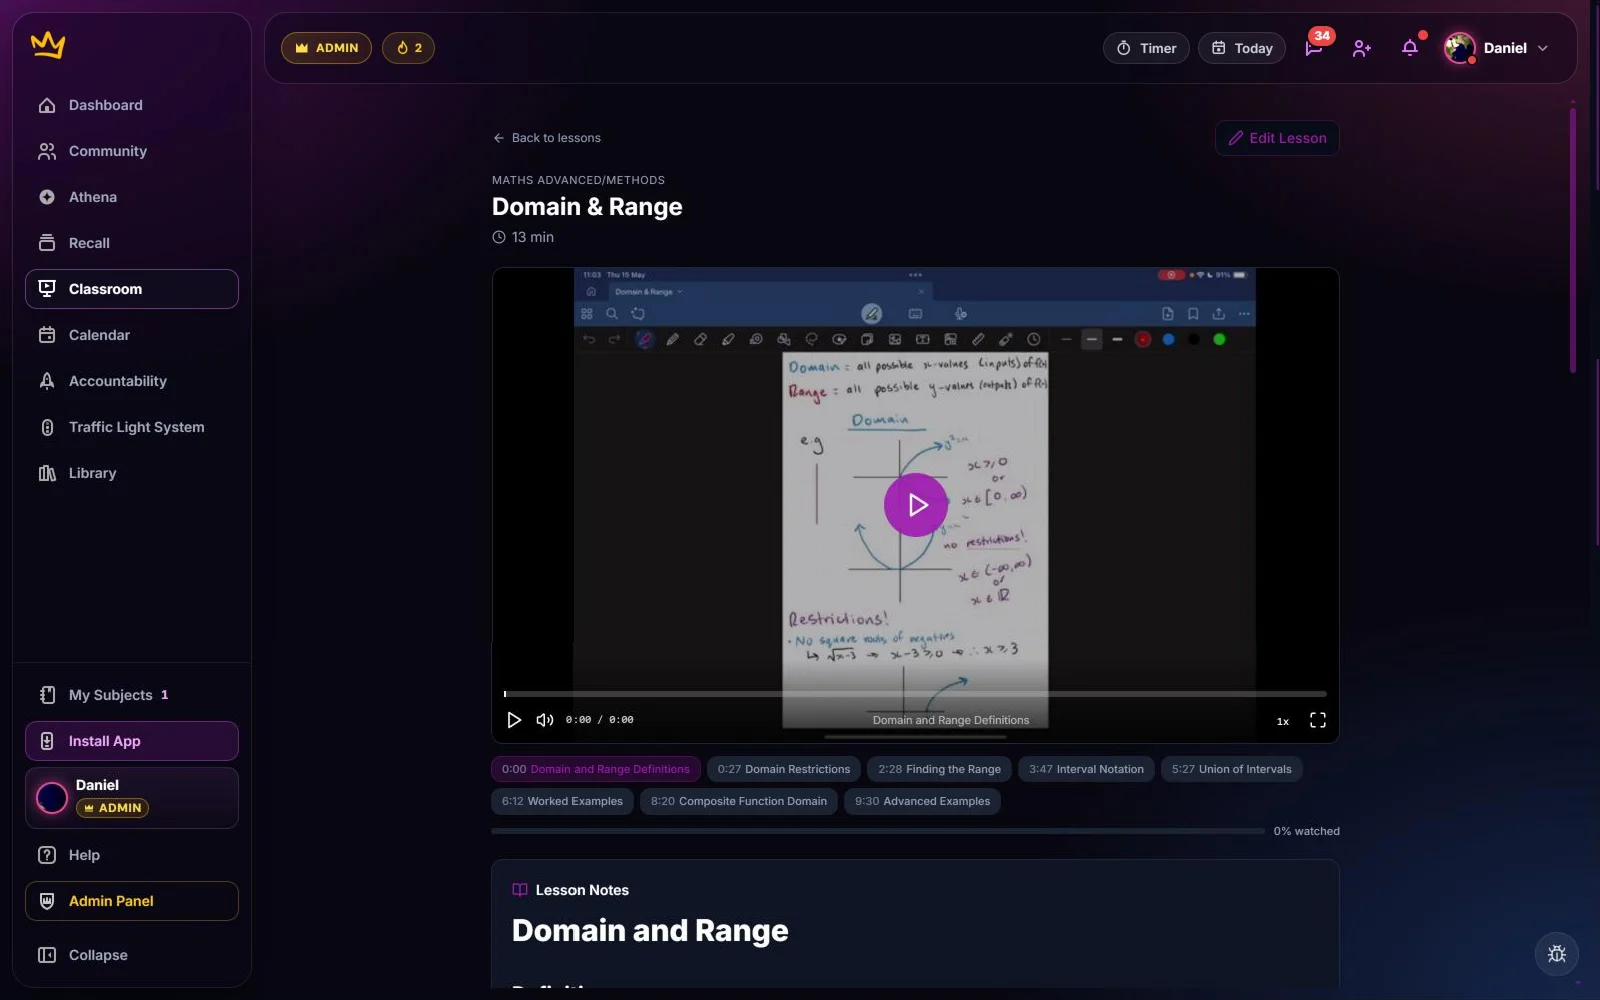The width and height of the screenshot is (1600, 1000).
Task: Open the Help page
Action: click(132, 855)
